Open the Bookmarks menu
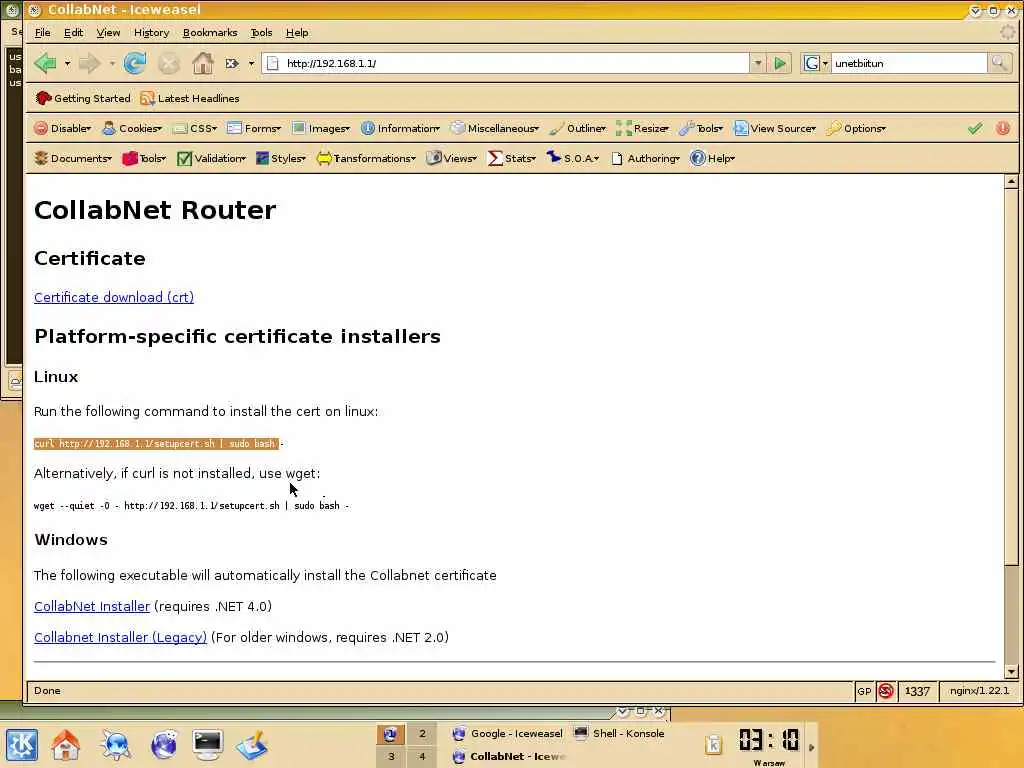This screenshot has height=768, width=1024. pyautogui.click(x=210, y=33)
